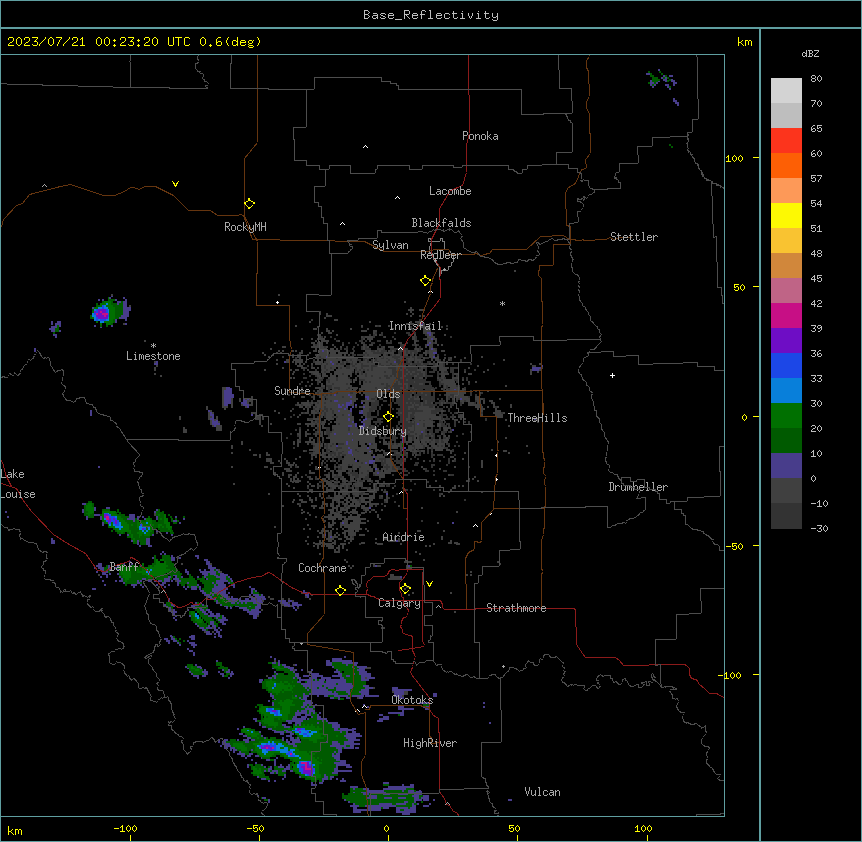
Task: Click the RockyMH label
Action: pyautogui.click(x=245, y=227)
